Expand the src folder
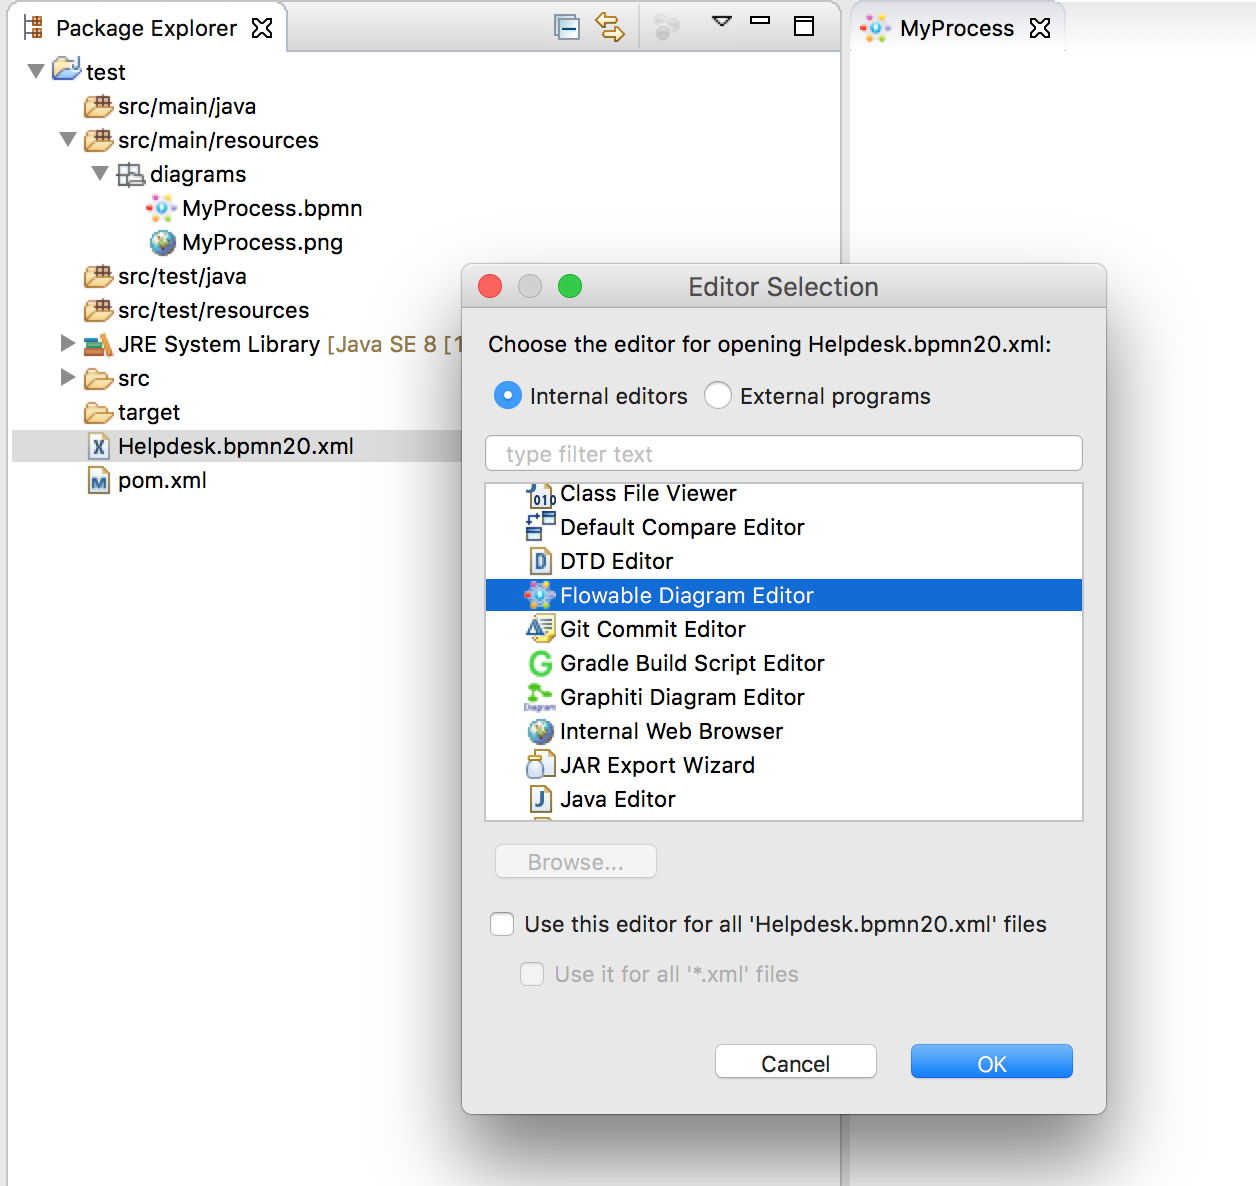 (68, 377)
